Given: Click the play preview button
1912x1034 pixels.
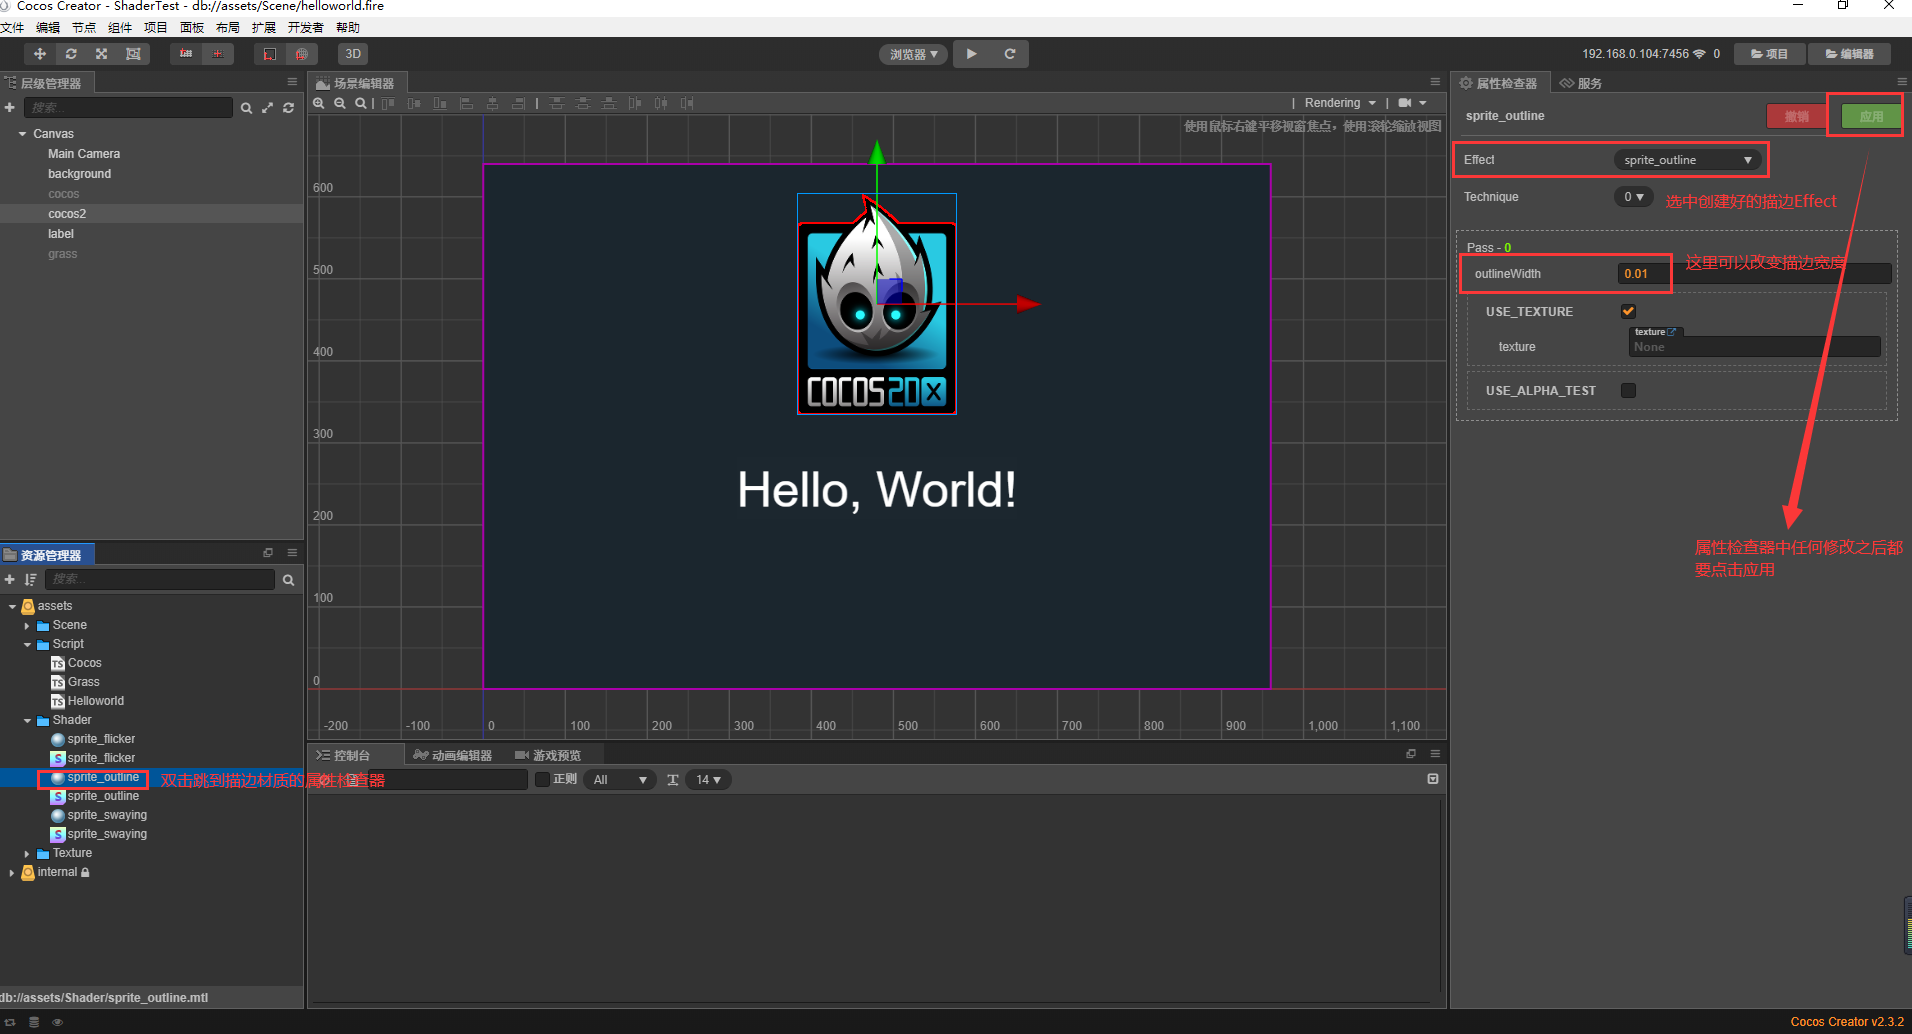Looking at the screenshot, I should tap(972, 54).
